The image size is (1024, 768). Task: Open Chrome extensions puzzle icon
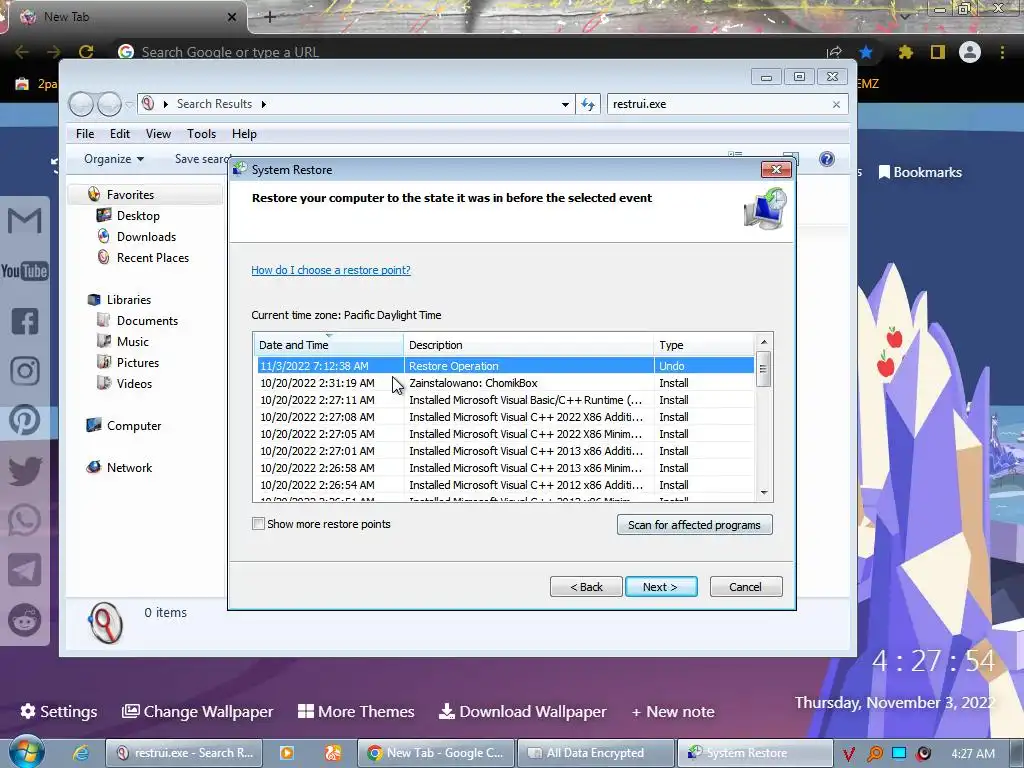[905, 52]
